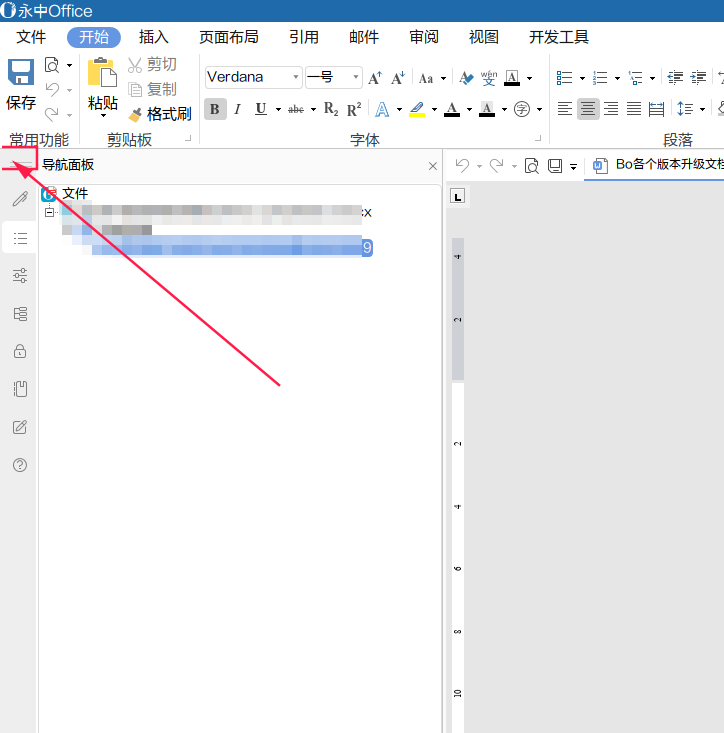Expand the Paste options arrow
724x733 pixels.
click(x=103, y=115)
